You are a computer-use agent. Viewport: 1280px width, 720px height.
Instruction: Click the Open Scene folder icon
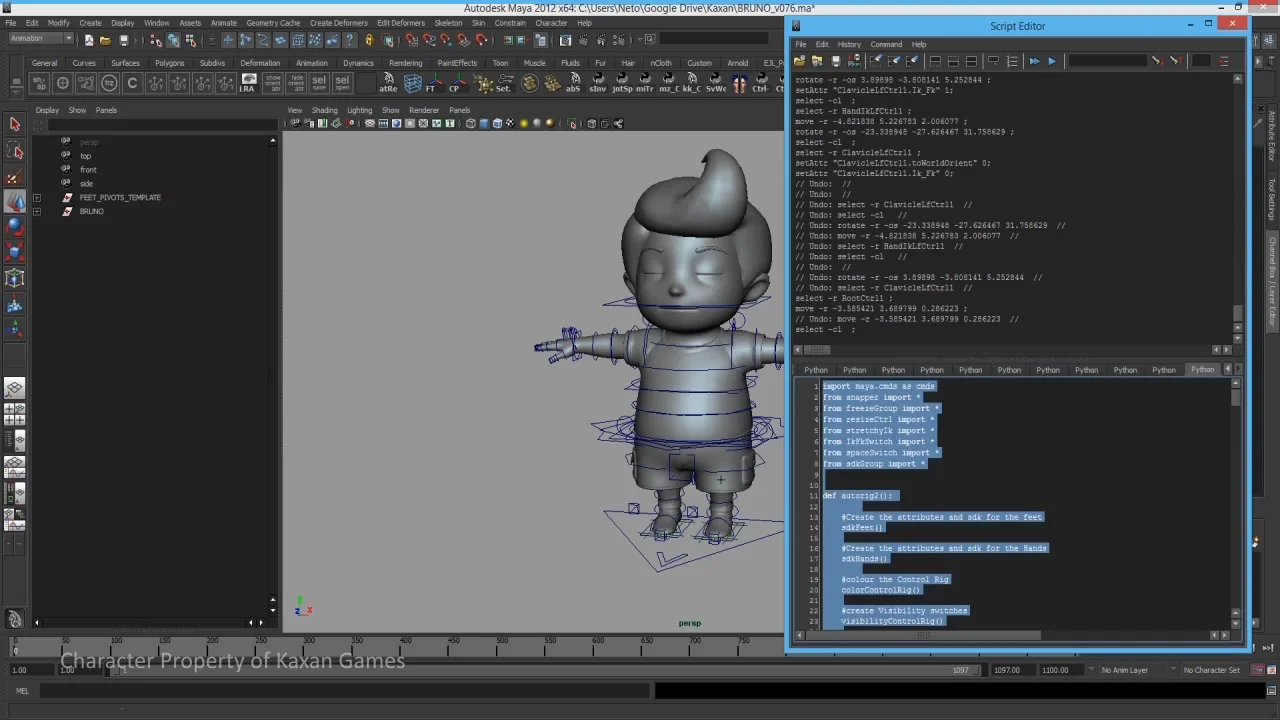(x=105, y=40)
